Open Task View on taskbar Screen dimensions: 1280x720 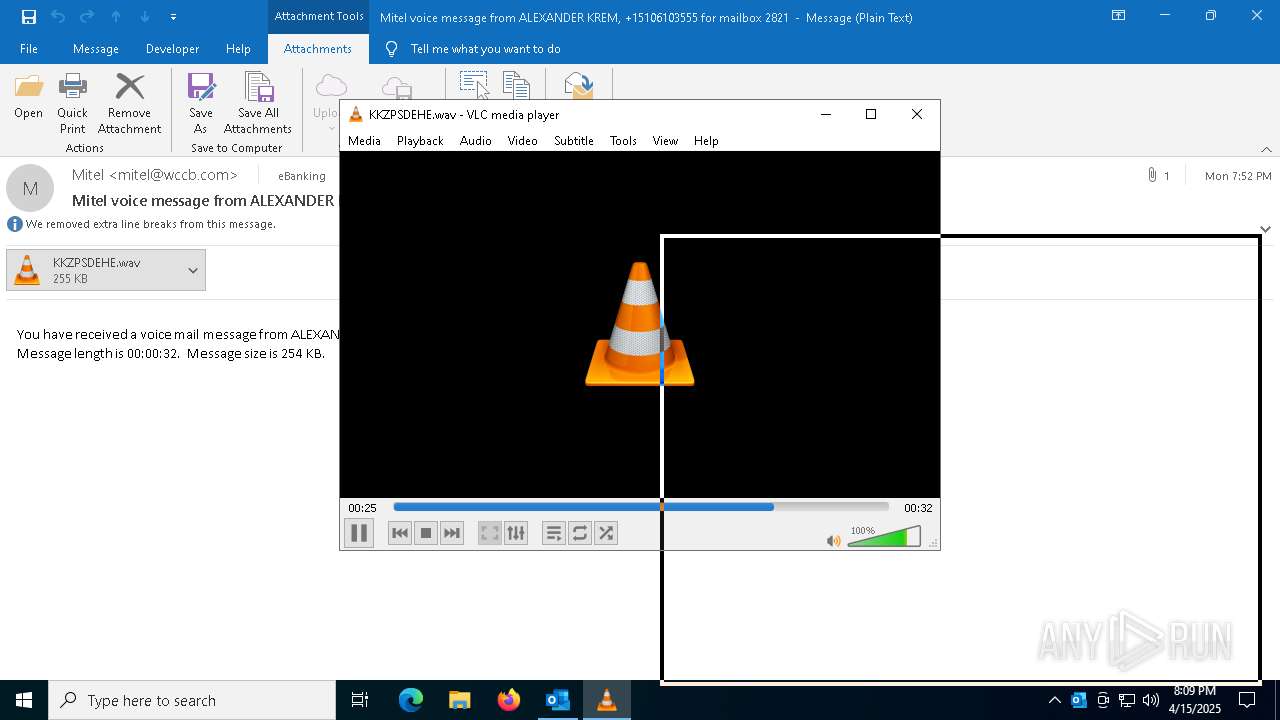click(x=360, y=700)
